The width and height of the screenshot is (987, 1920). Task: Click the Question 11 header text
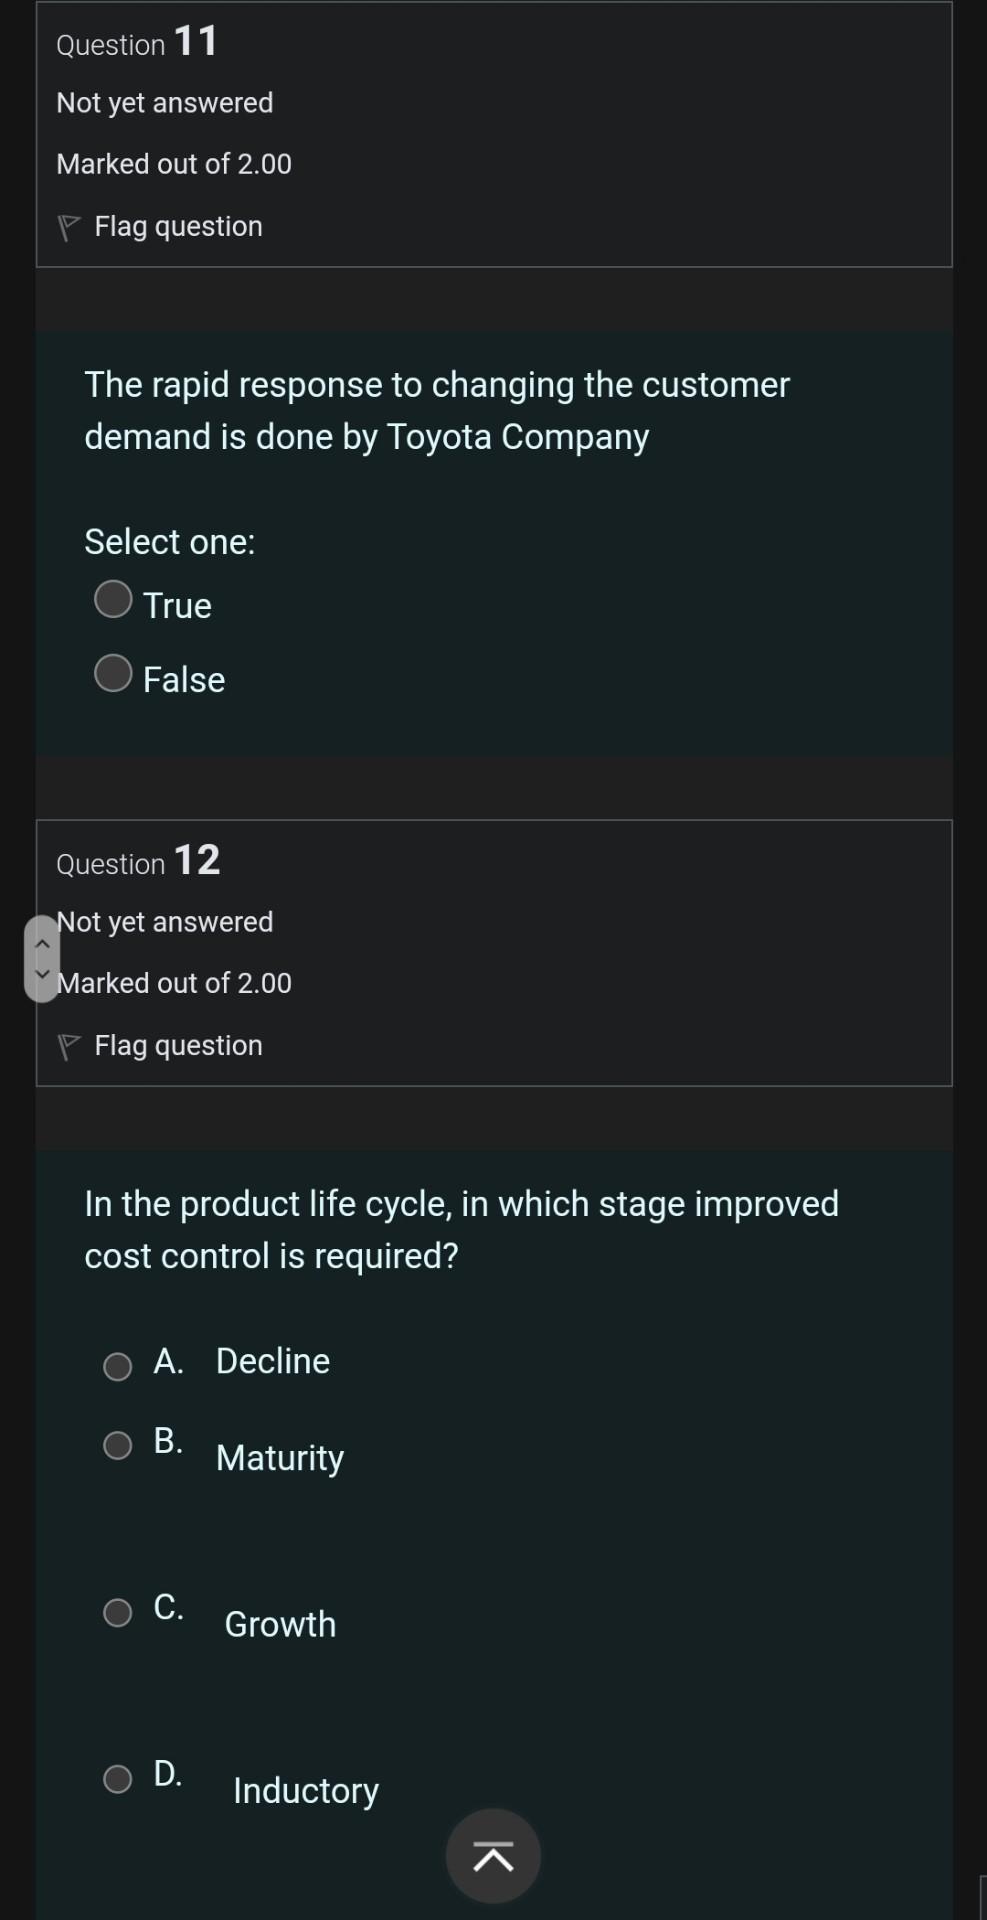(137, 42)
